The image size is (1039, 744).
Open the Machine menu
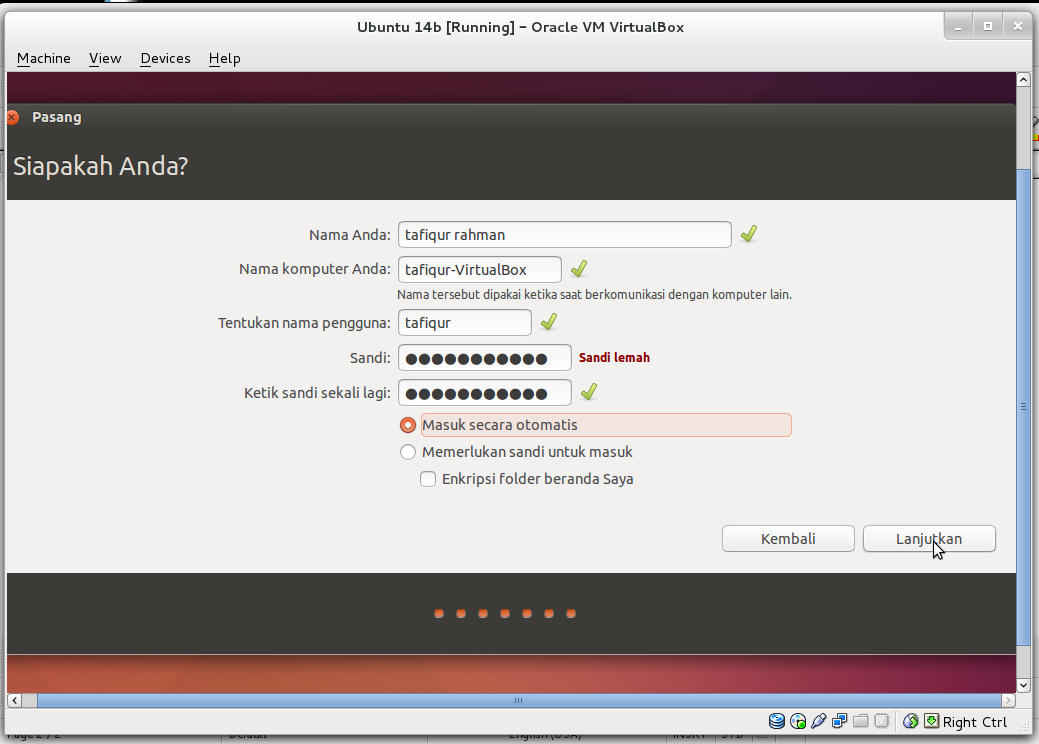coord(43,58)
